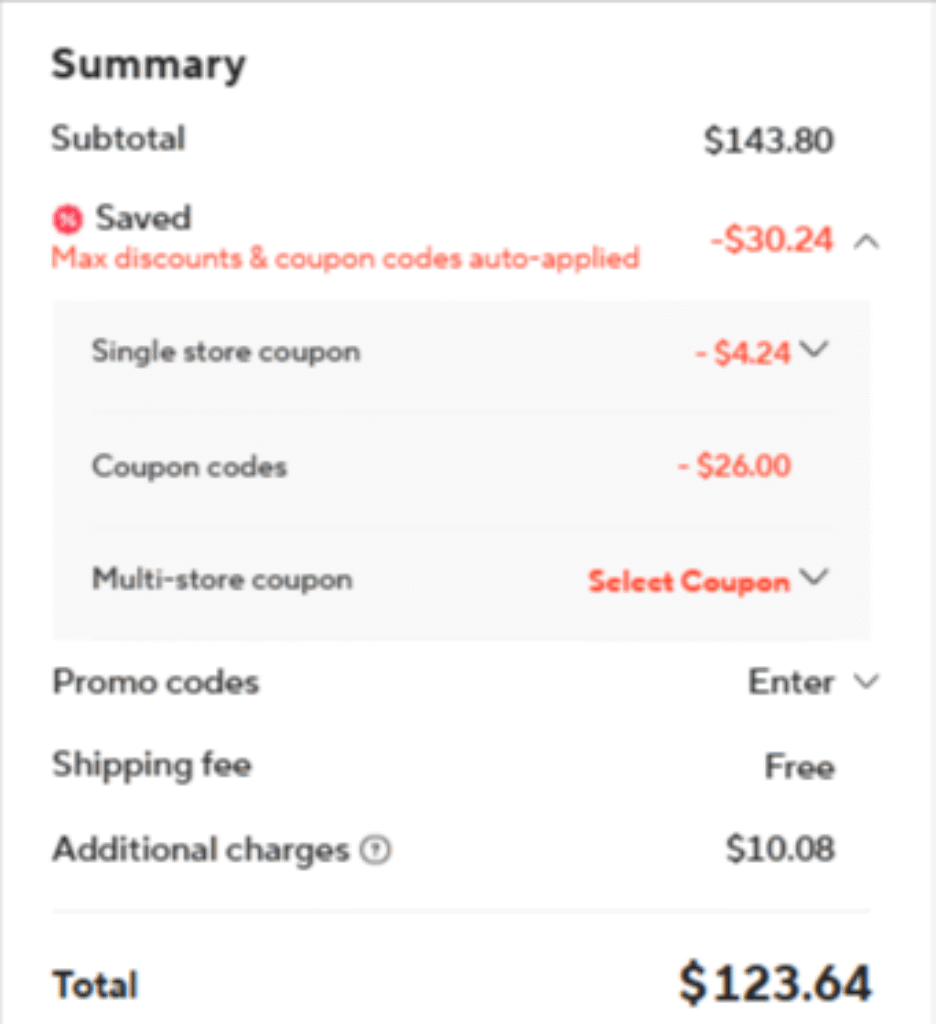Click Enter next to Promo codes
936x1024 pixels.
click(x=790, y=682)
